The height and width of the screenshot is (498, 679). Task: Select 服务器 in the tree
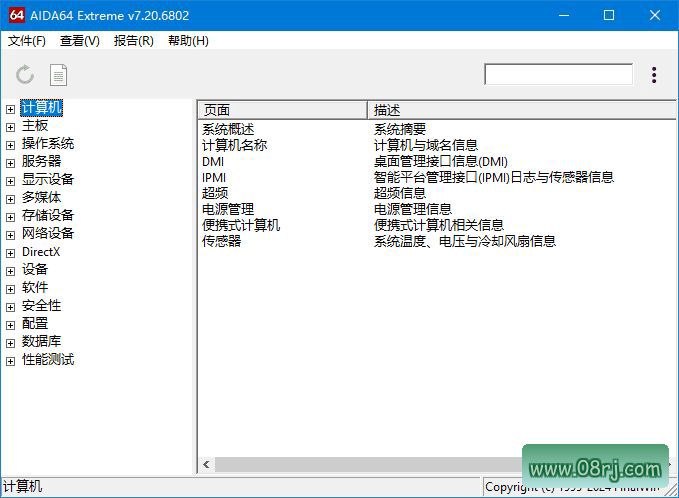point(42,162)
